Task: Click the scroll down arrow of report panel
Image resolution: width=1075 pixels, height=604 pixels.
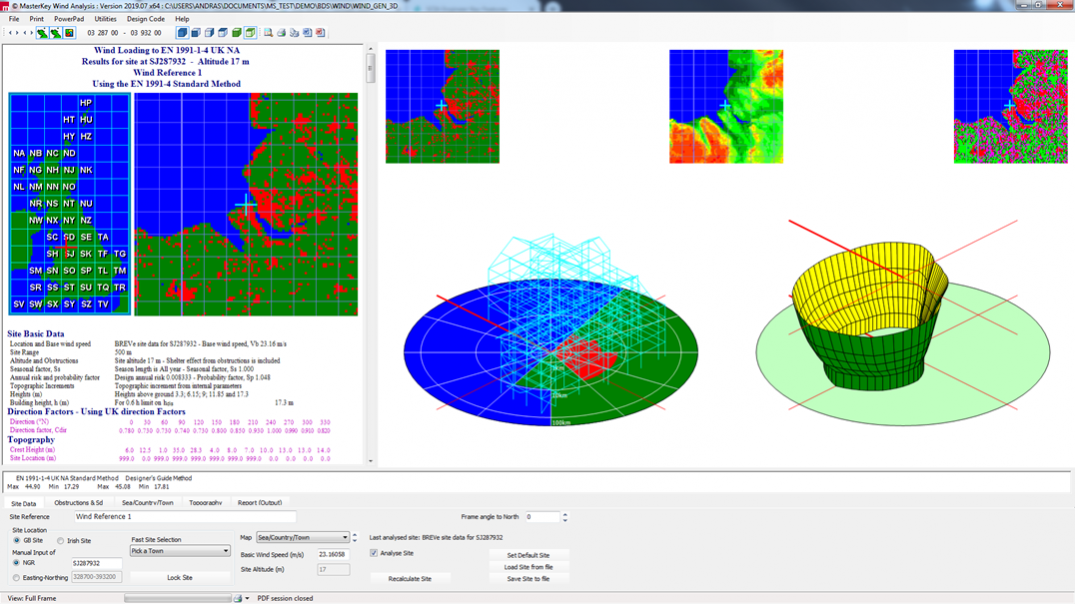Action: tap(370, 461)
